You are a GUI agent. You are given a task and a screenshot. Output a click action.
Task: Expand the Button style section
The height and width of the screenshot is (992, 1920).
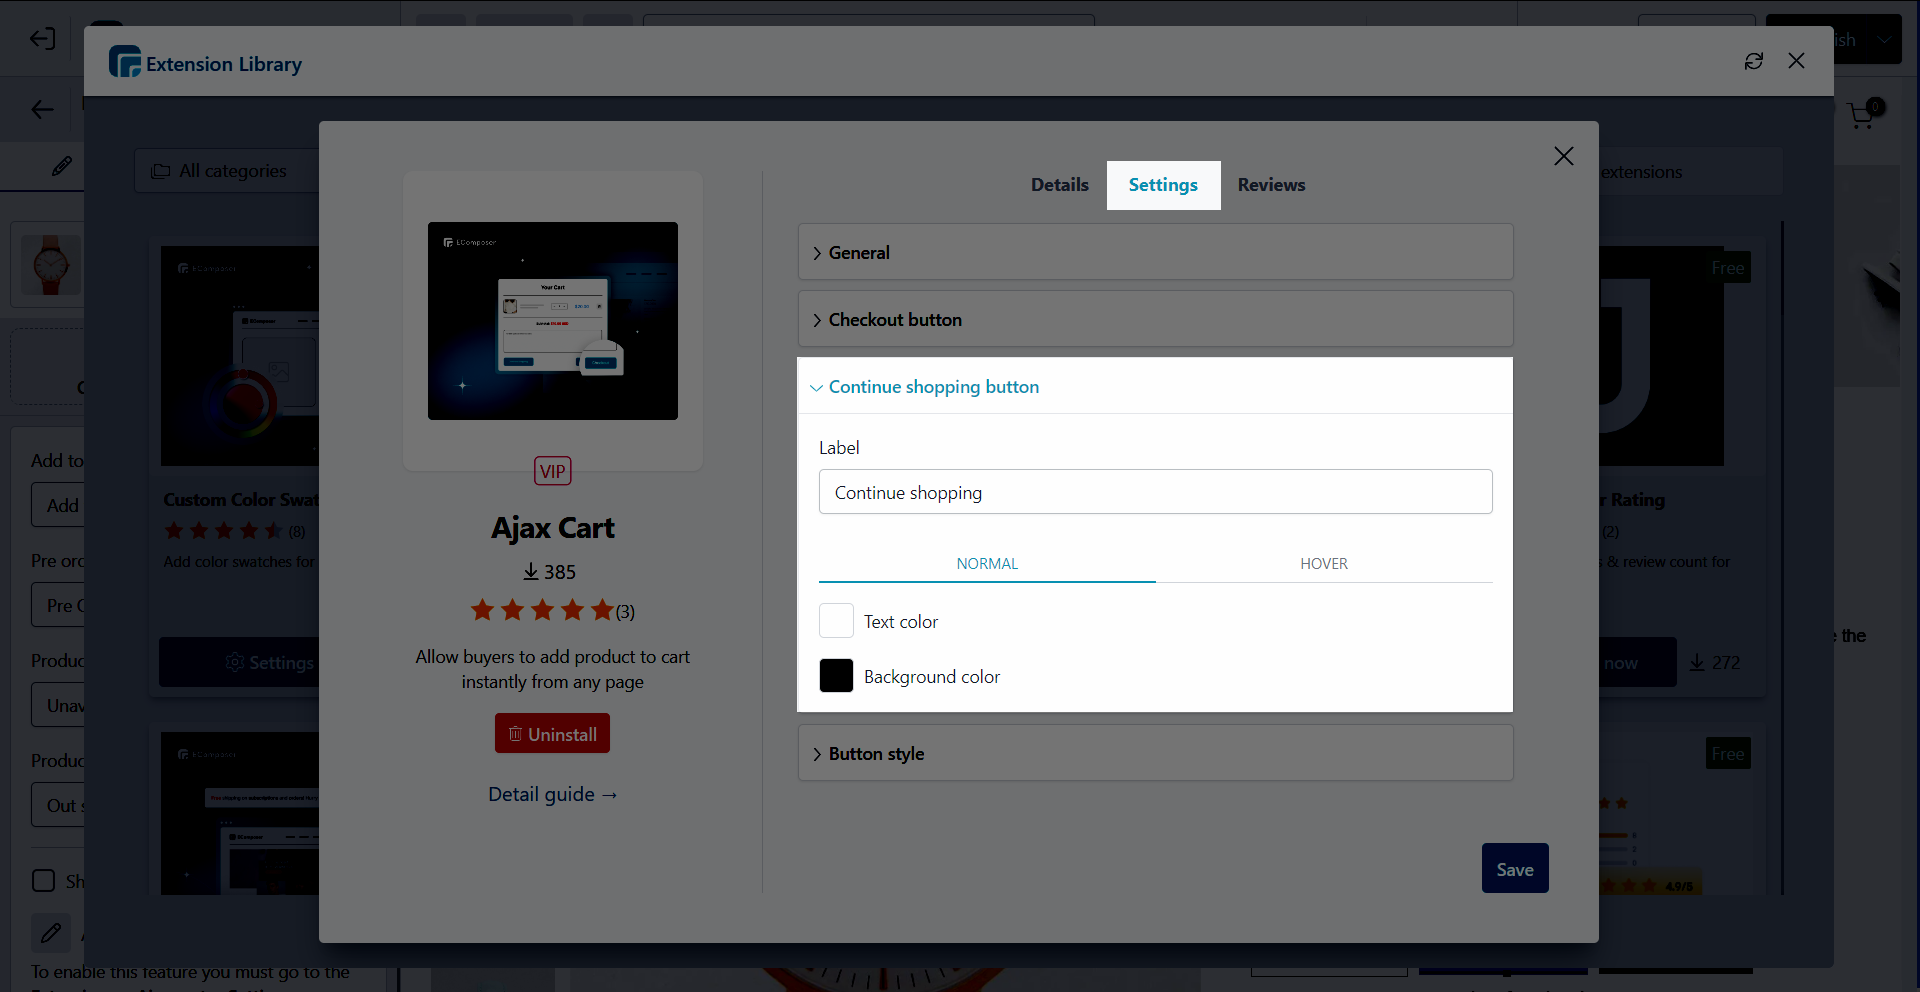click(x=1155, y=753)
